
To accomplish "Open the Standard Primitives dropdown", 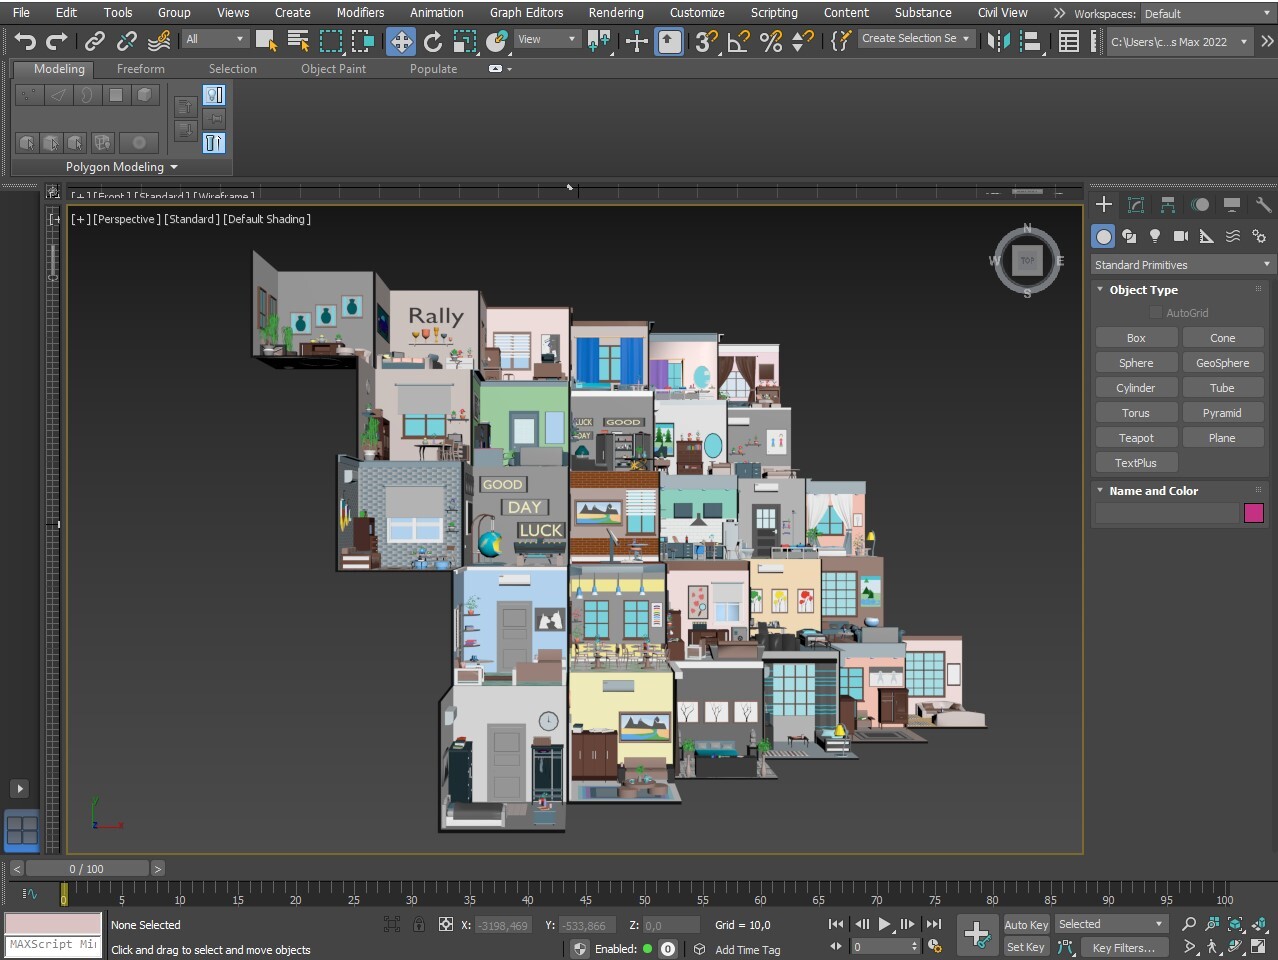I will pos(1180,264).
